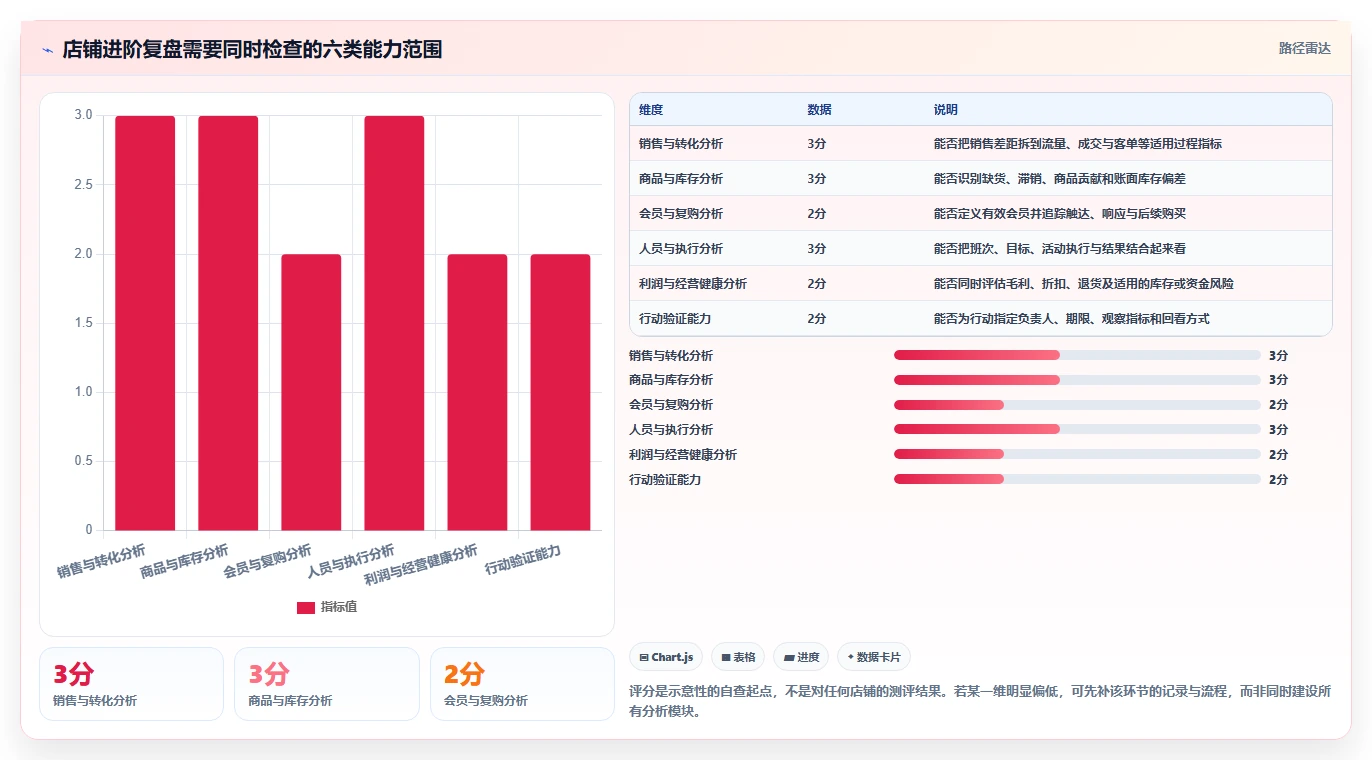Click the 维度 column header in the table

coord(651,109)
